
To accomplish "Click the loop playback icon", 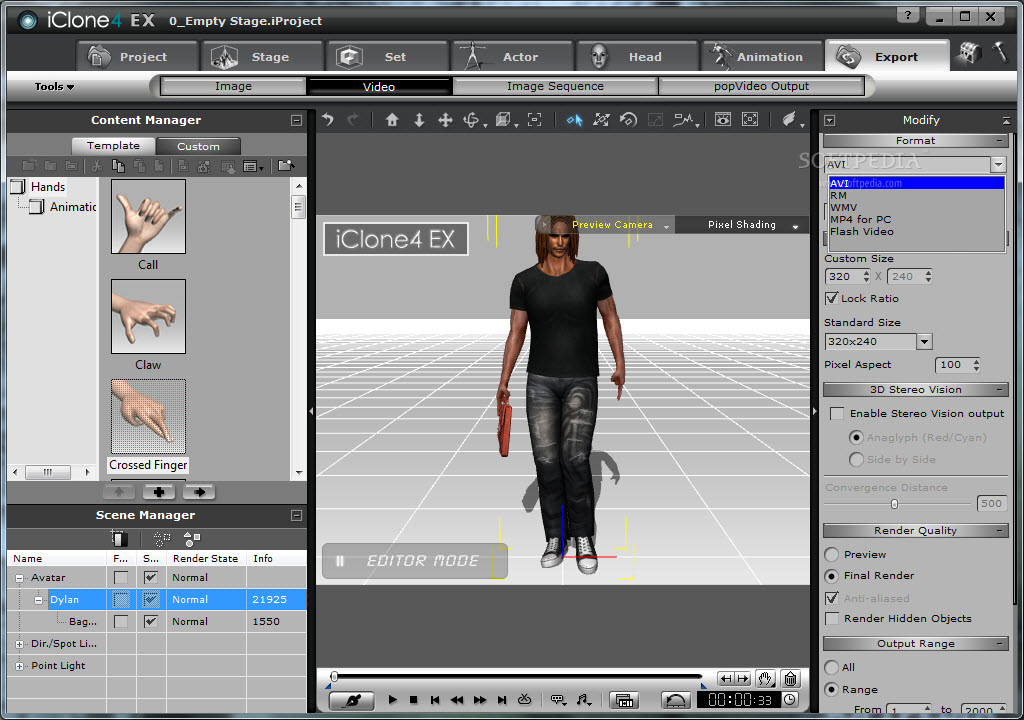I will click(x=524, y=700).
